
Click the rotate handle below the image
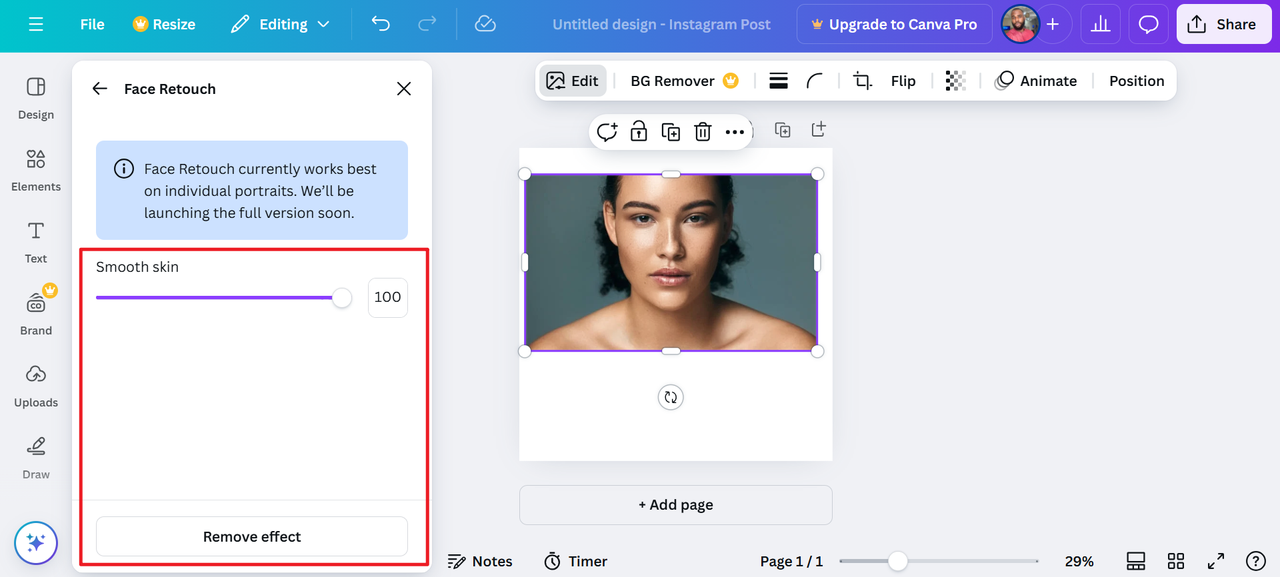click(x=671, y=397)
